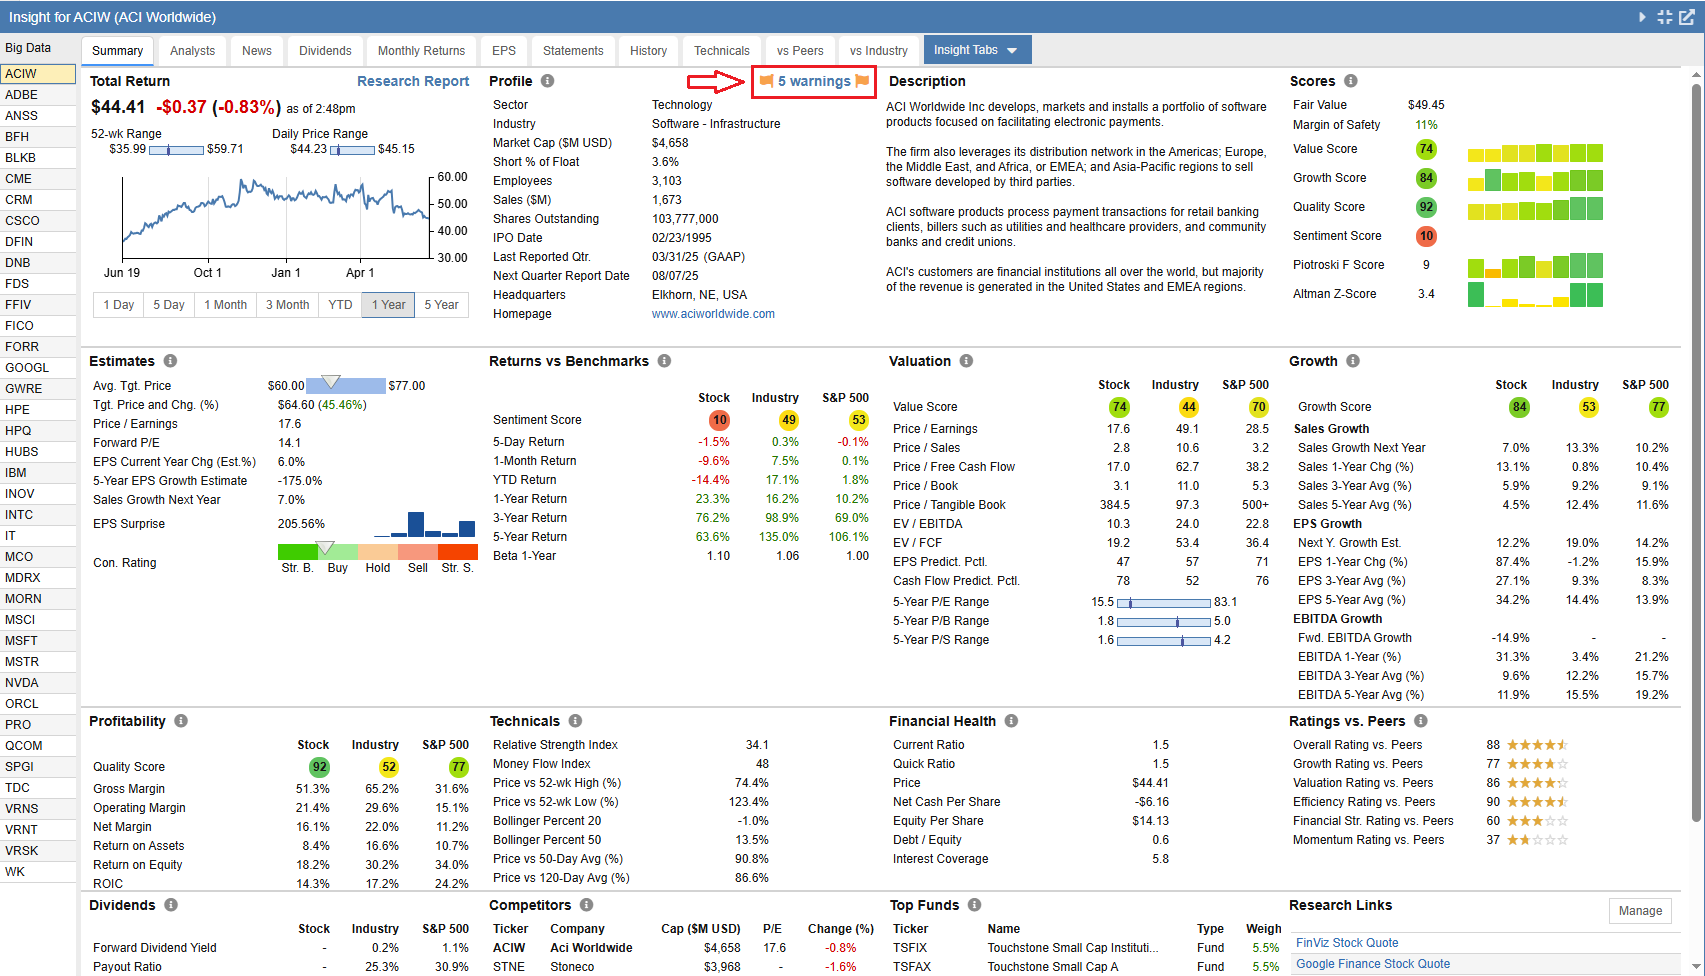Switch to the Analysts tab
The width and height of the screenshot is (1705, 976).
[x=192, y=51]
